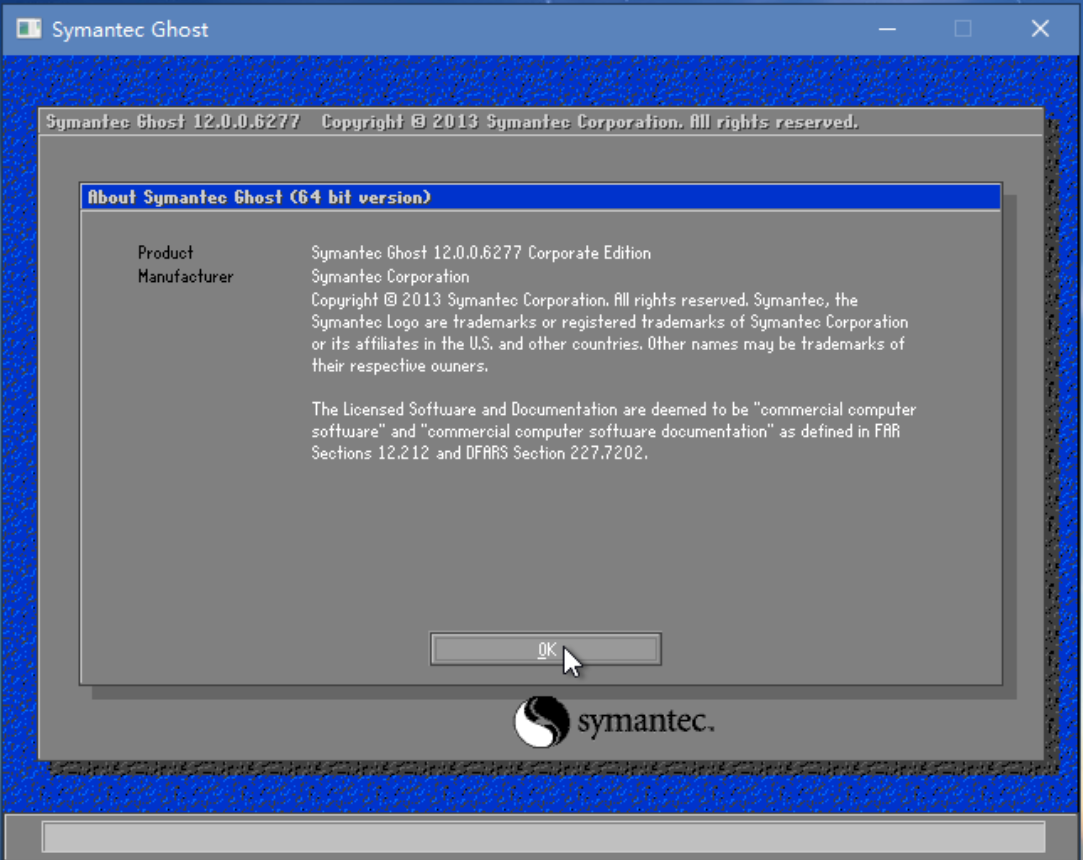This screenshot has height=860, width=1083.
Task: Click the disabled maximize window button
Action: point(963,29)
